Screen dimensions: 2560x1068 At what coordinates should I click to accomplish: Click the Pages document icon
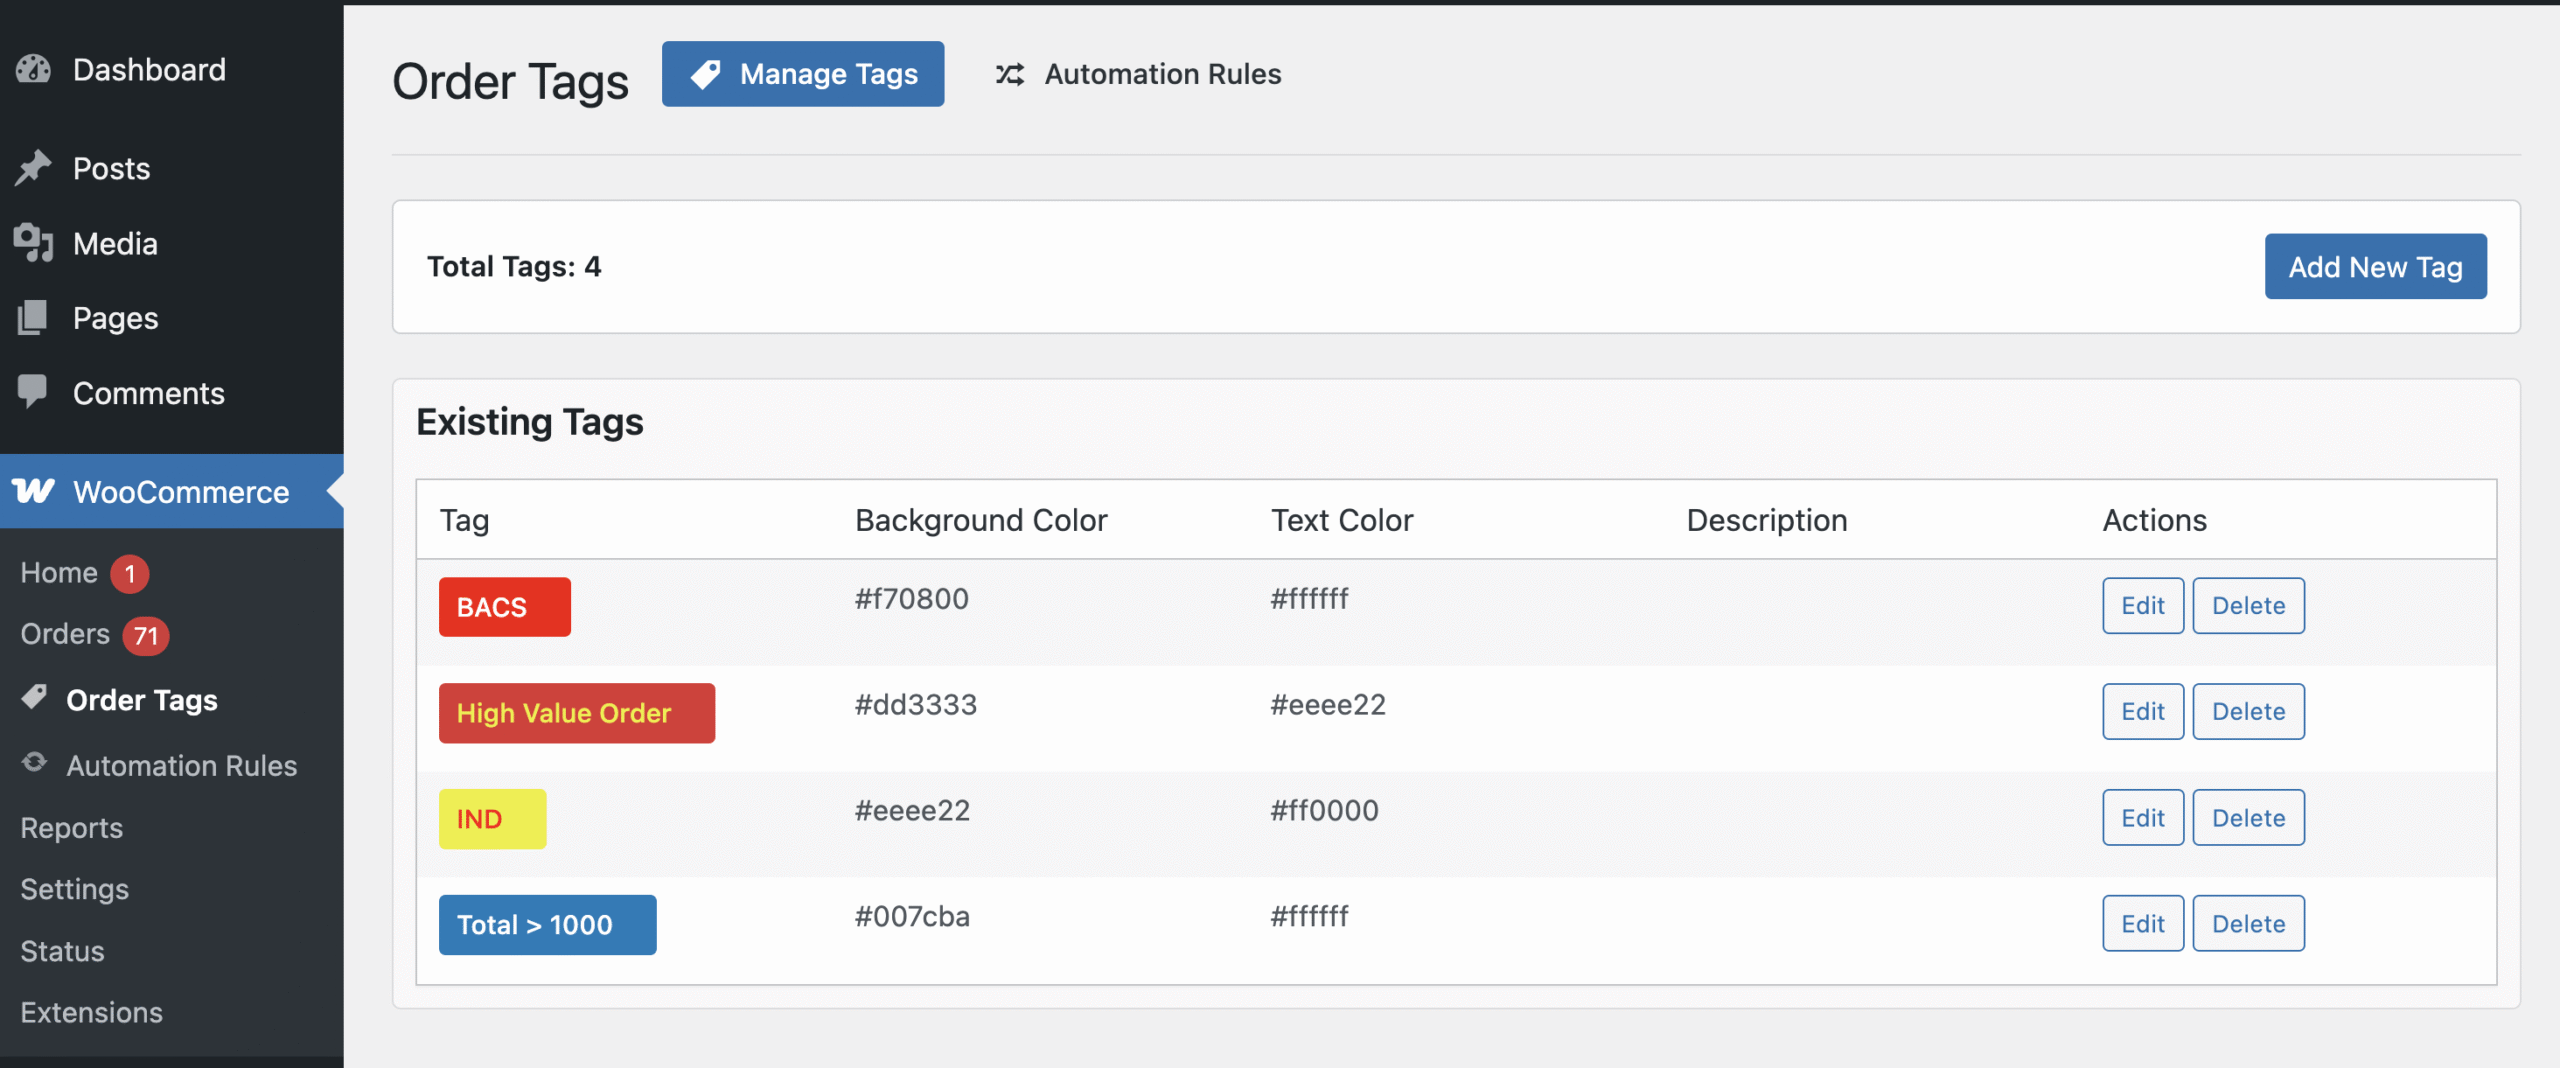click(33, 318)
